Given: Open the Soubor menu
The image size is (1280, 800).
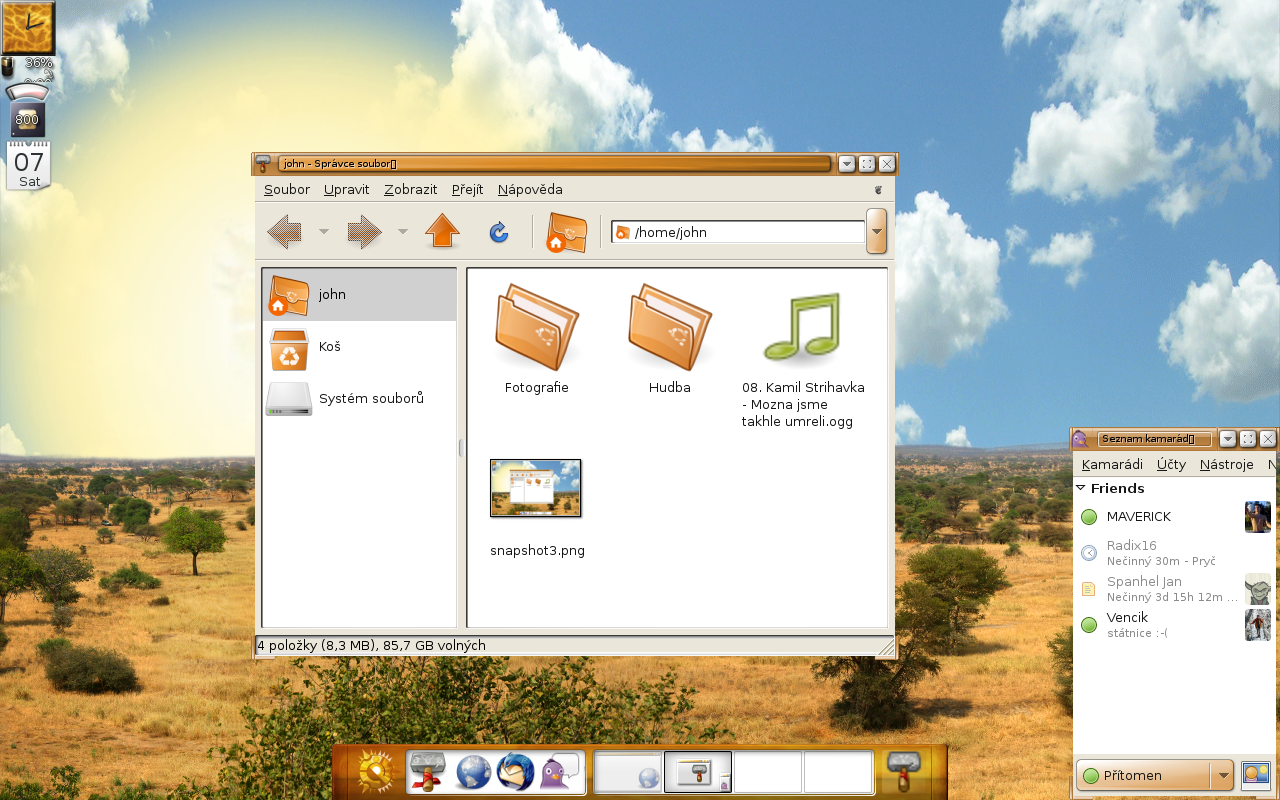Looking at the screenshot, I should tap(287, 189).
